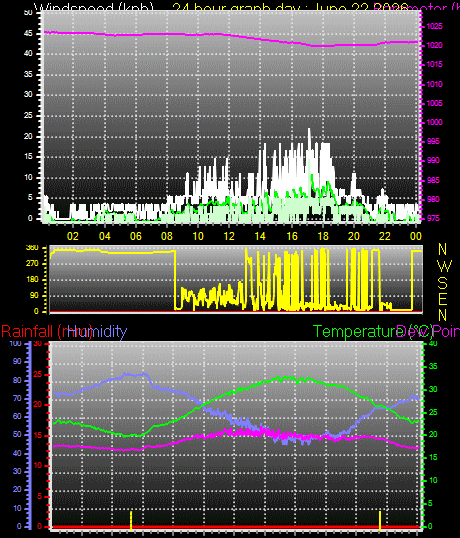Click the magenta Dew Point title
Viewport: 460px width, 538px height.
click(x=428, y=331)
